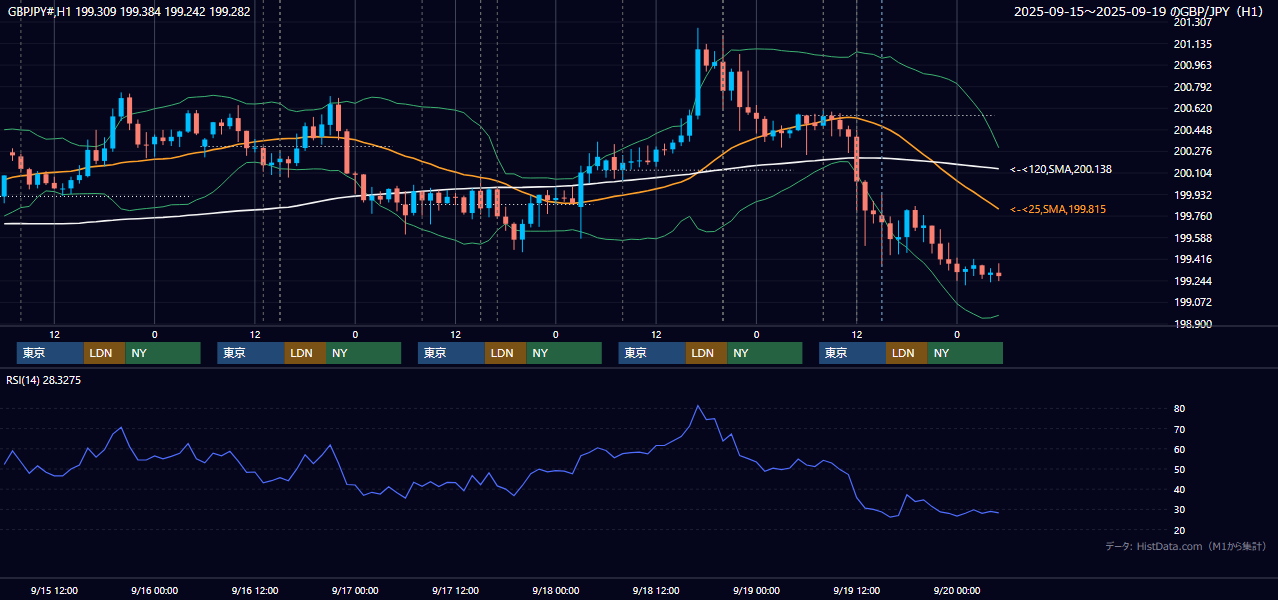Click the RSI scale level 20
The width and height of the screenshot is (1278, 600).
(x=1180, y=530)
